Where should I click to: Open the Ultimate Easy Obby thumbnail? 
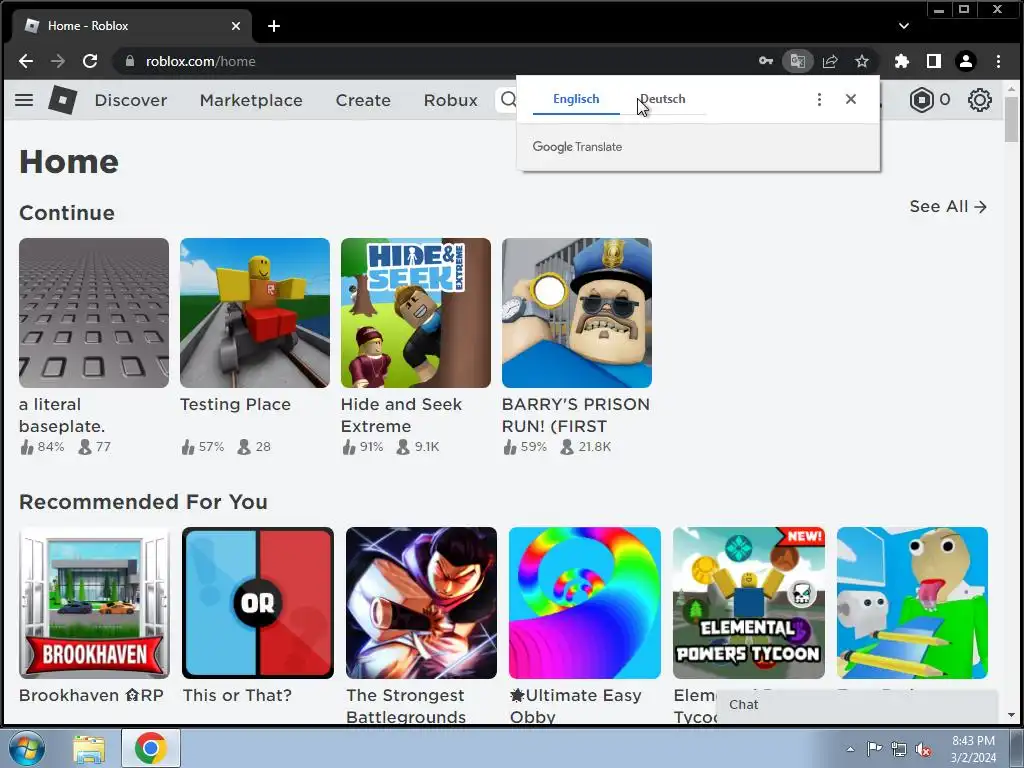click(x=585, y=603)
